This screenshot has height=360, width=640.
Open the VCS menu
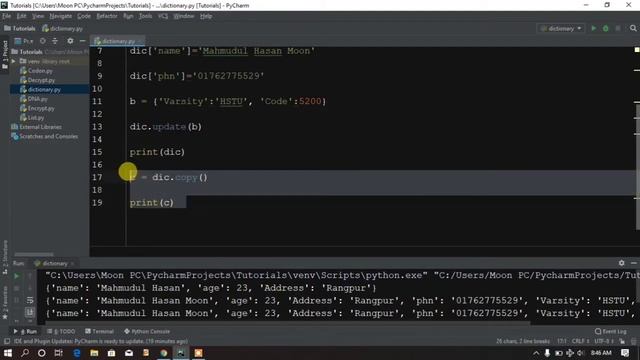coord(163,16)
